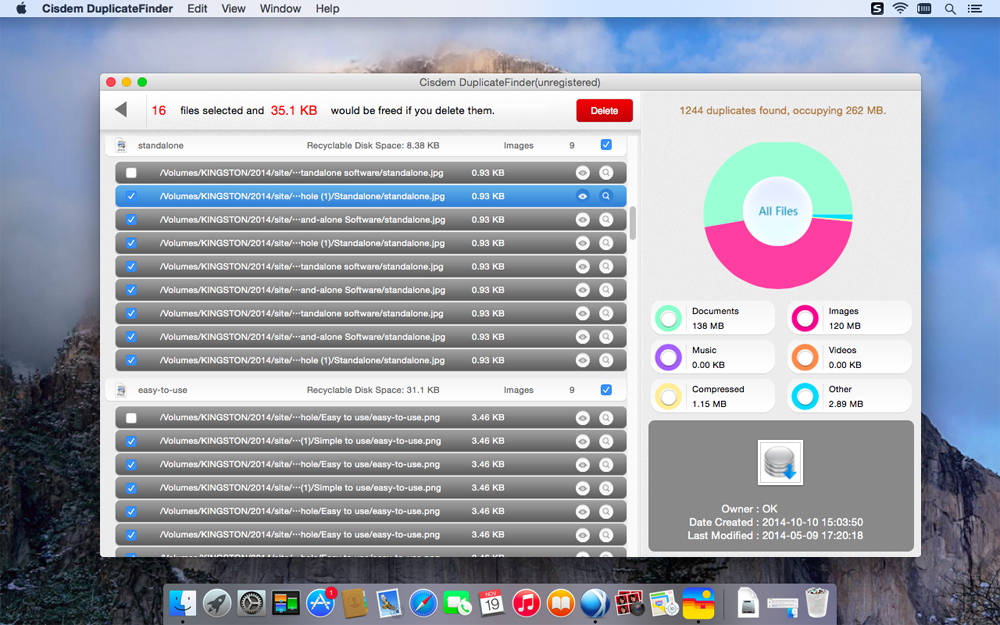Screen dimensions: 1000x625
Task: Click the easy-to-use group PNG file icon
Action: click(x=121, y=390)
